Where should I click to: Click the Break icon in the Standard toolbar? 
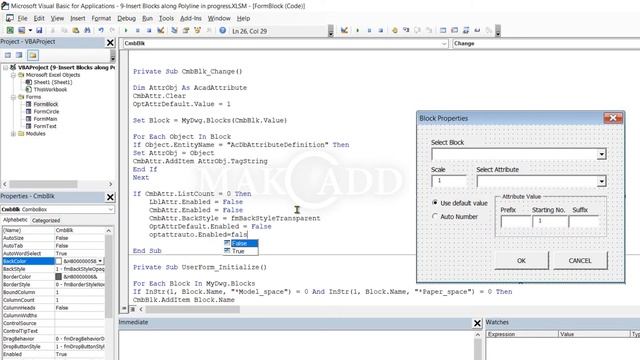138,30
